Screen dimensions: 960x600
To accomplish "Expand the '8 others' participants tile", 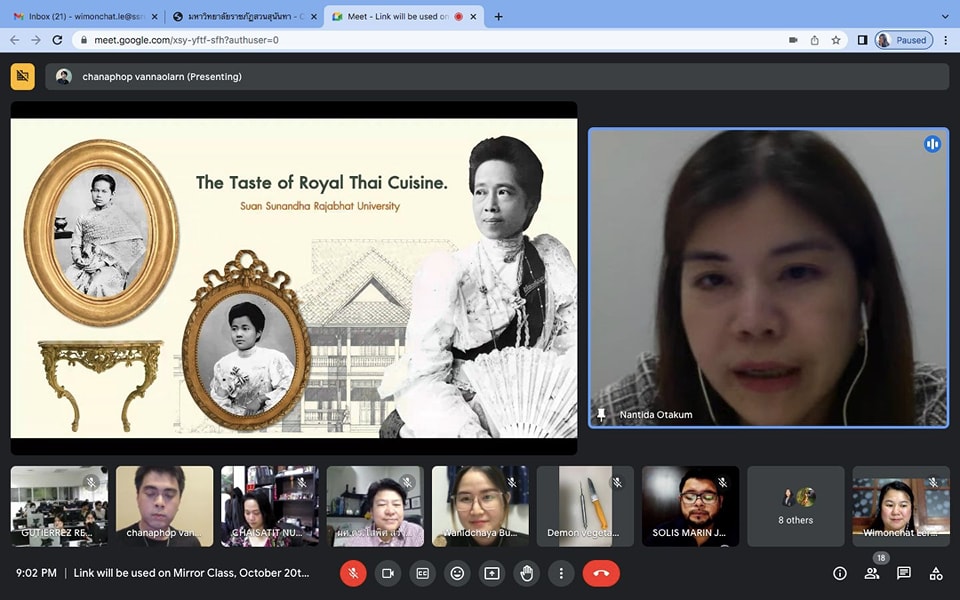I will tap(796, 506).
